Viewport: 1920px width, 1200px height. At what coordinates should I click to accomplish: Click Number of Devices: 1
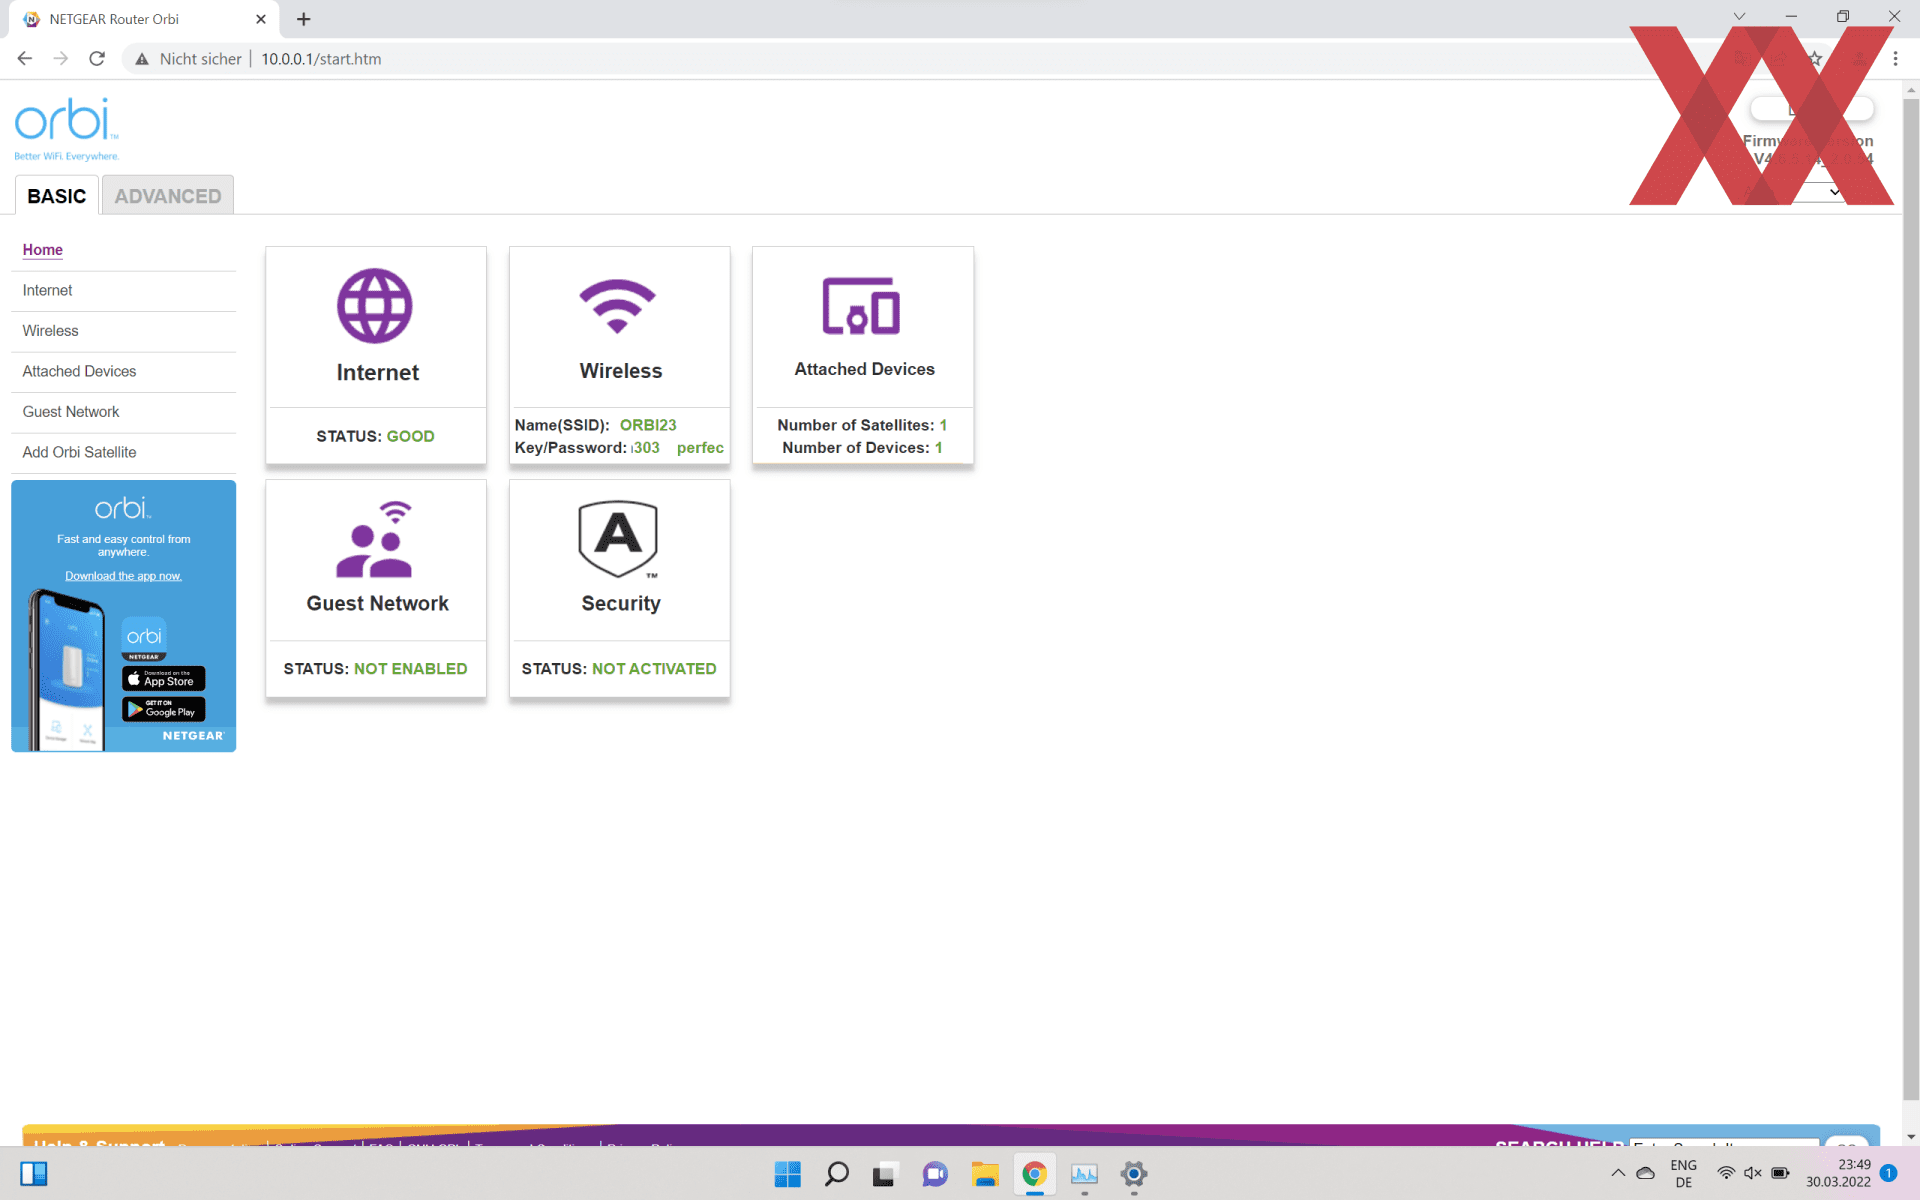[x=862, y=448]
